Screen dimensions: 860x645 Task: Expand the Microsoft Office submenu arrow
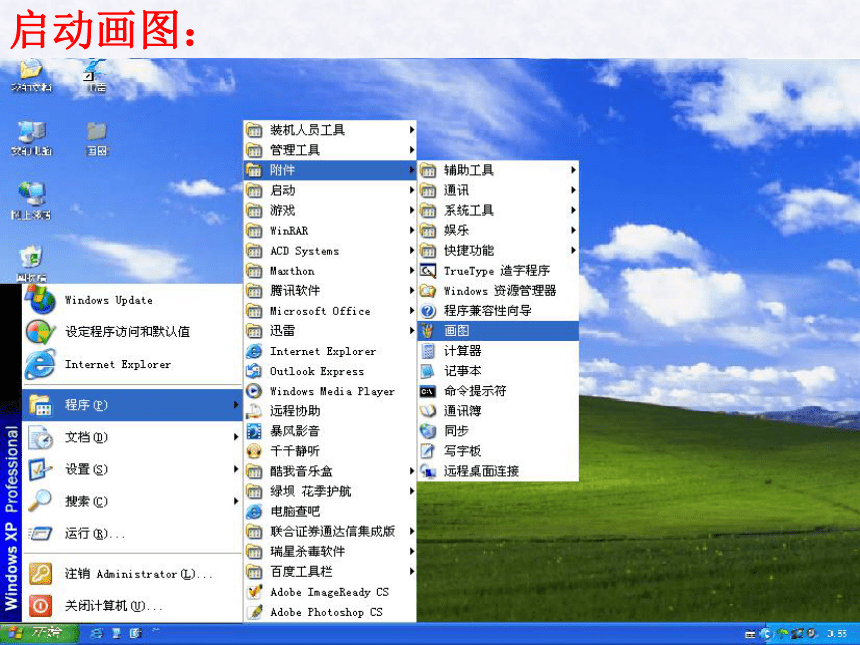coord(412,311)
